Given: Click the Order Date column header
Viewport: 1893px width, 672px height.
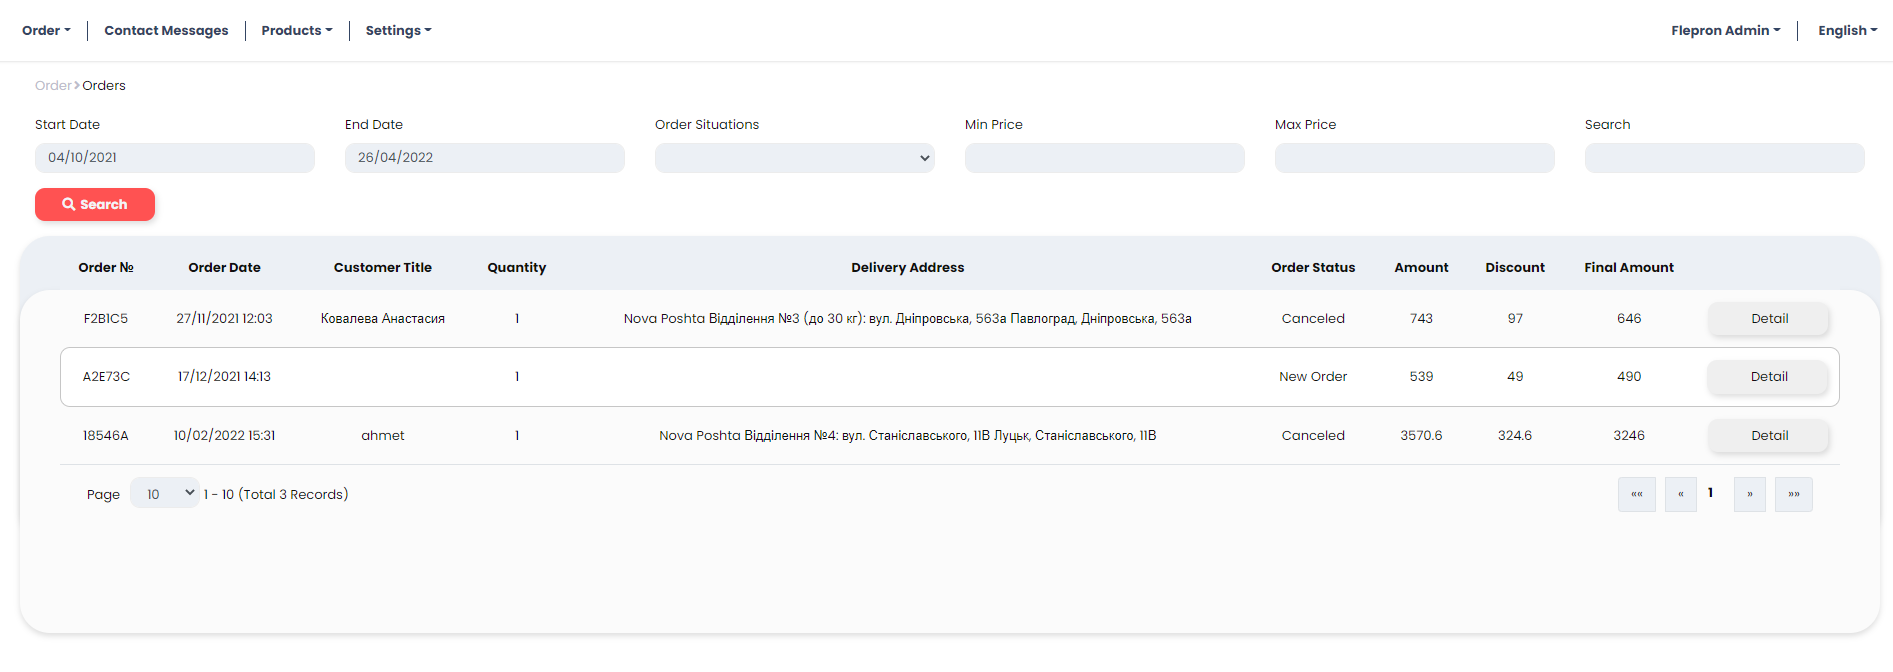Looking at the screenshot, I should [224, 267].
